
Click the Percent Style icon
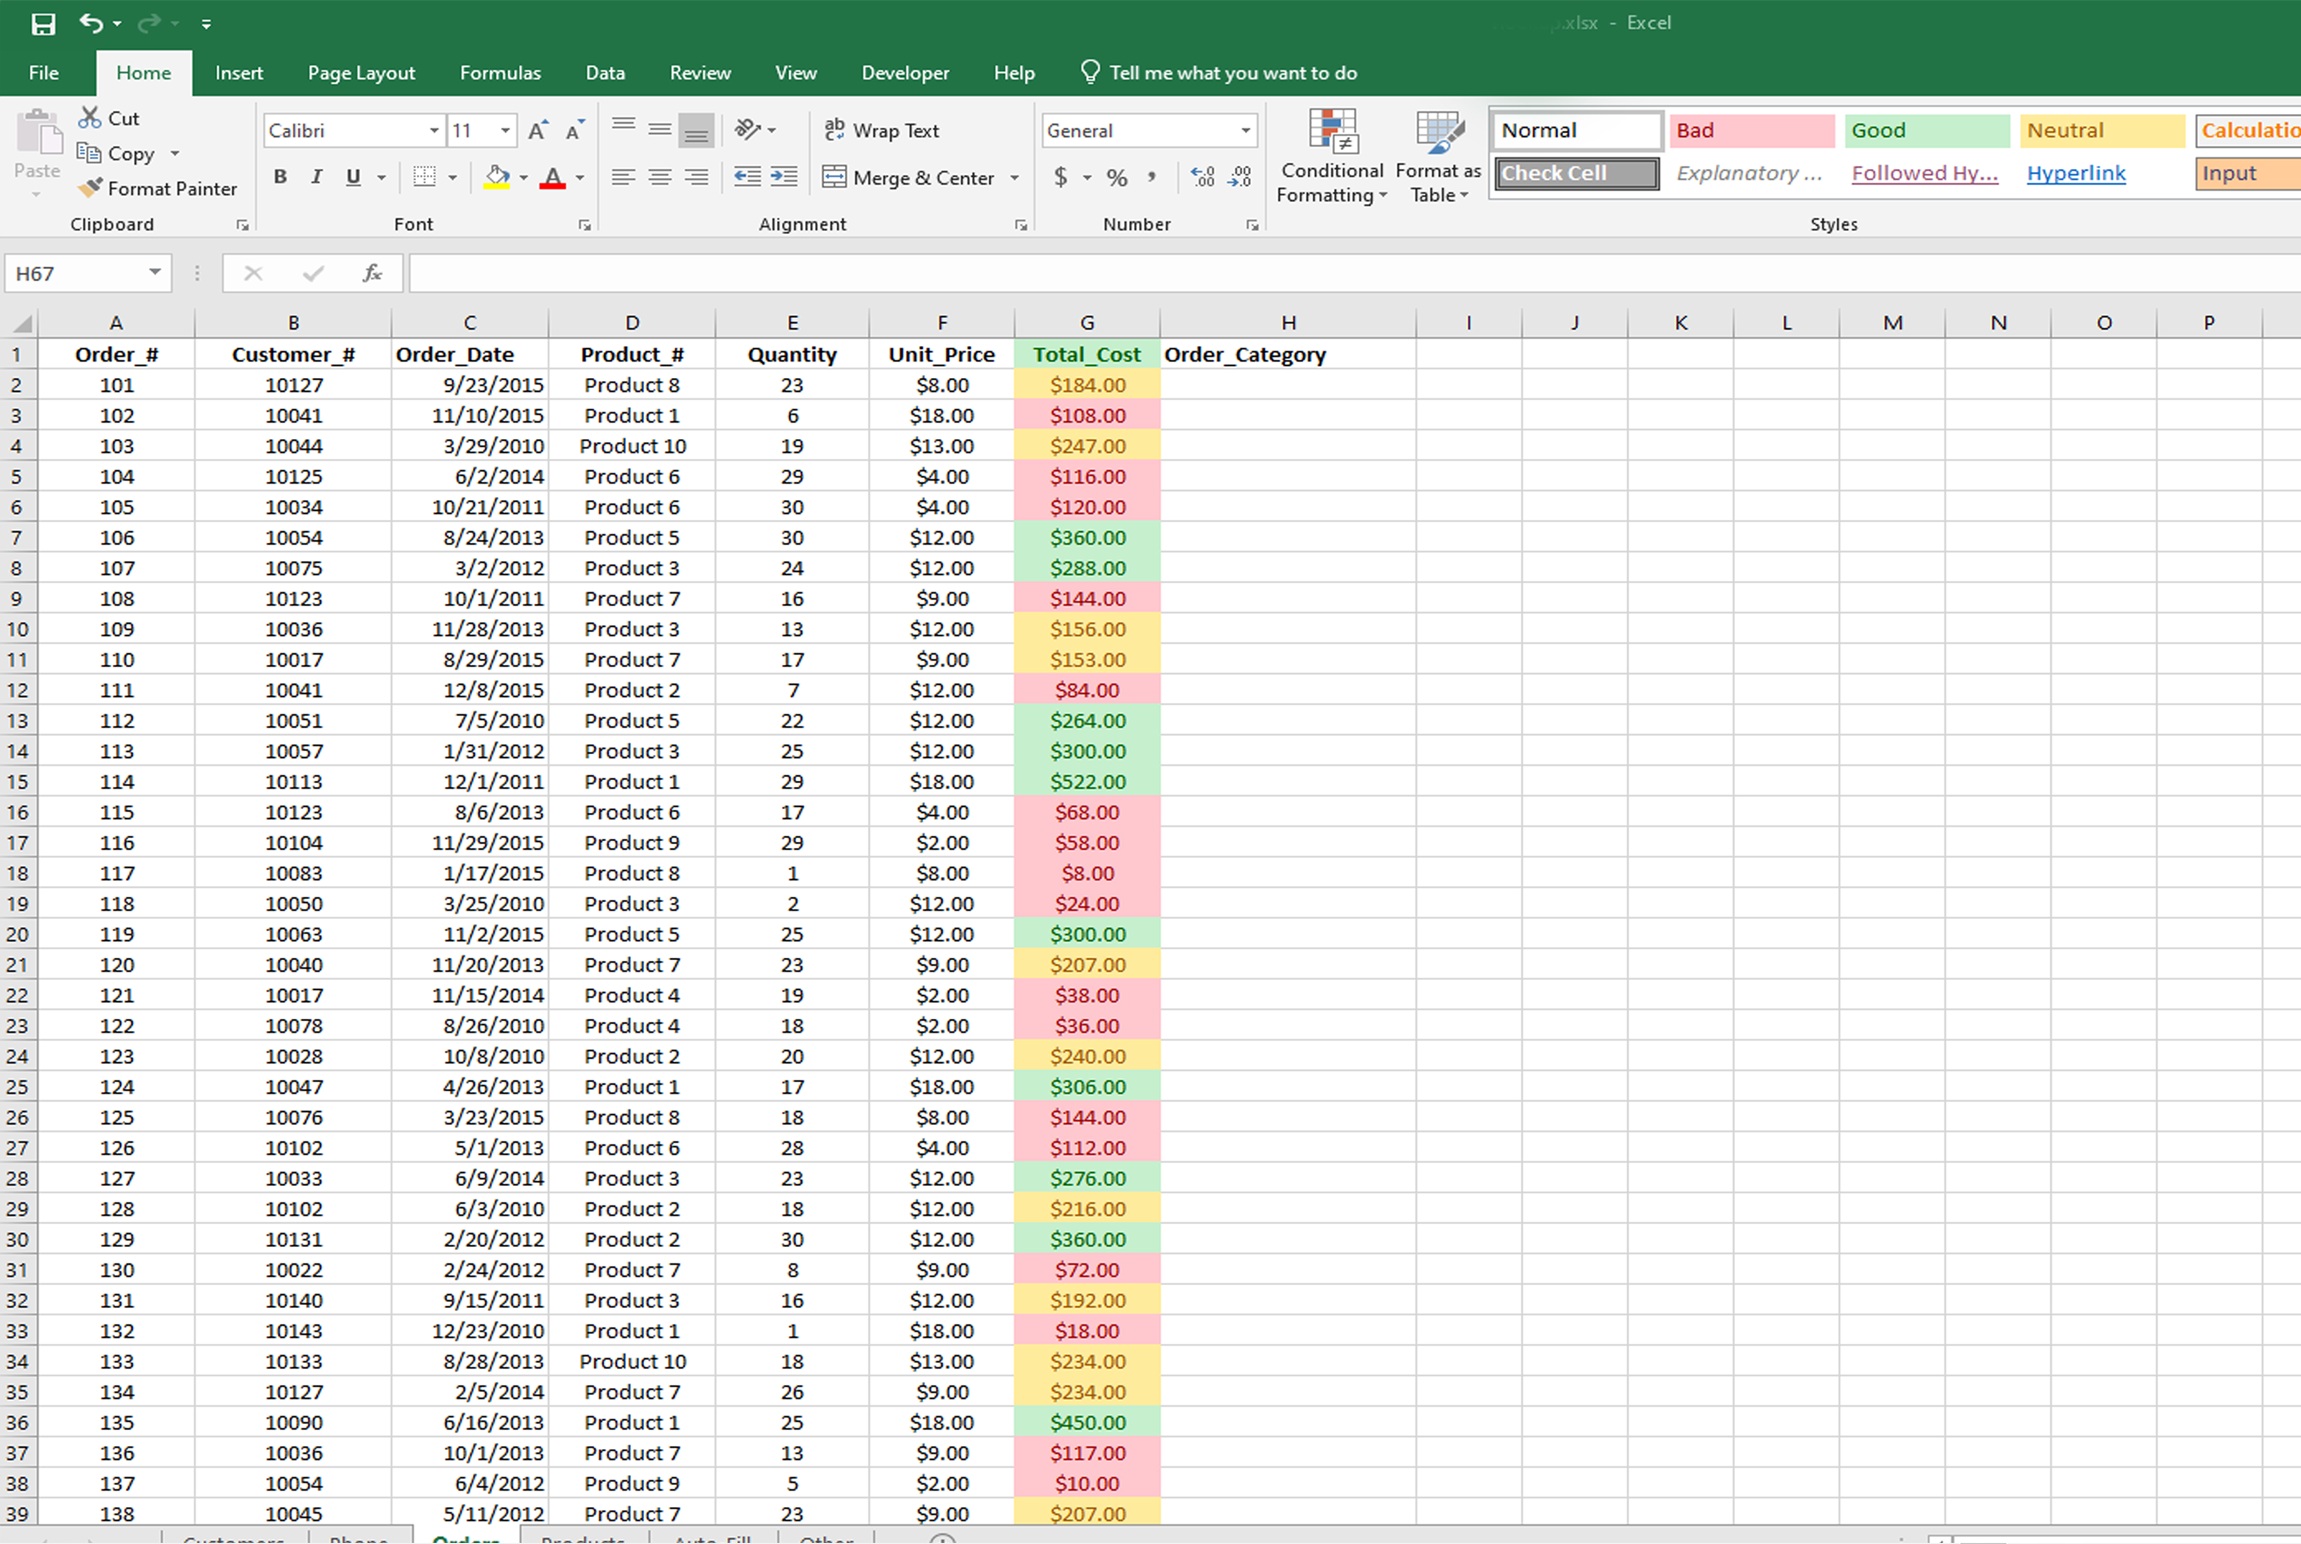tap(1117, 178)
